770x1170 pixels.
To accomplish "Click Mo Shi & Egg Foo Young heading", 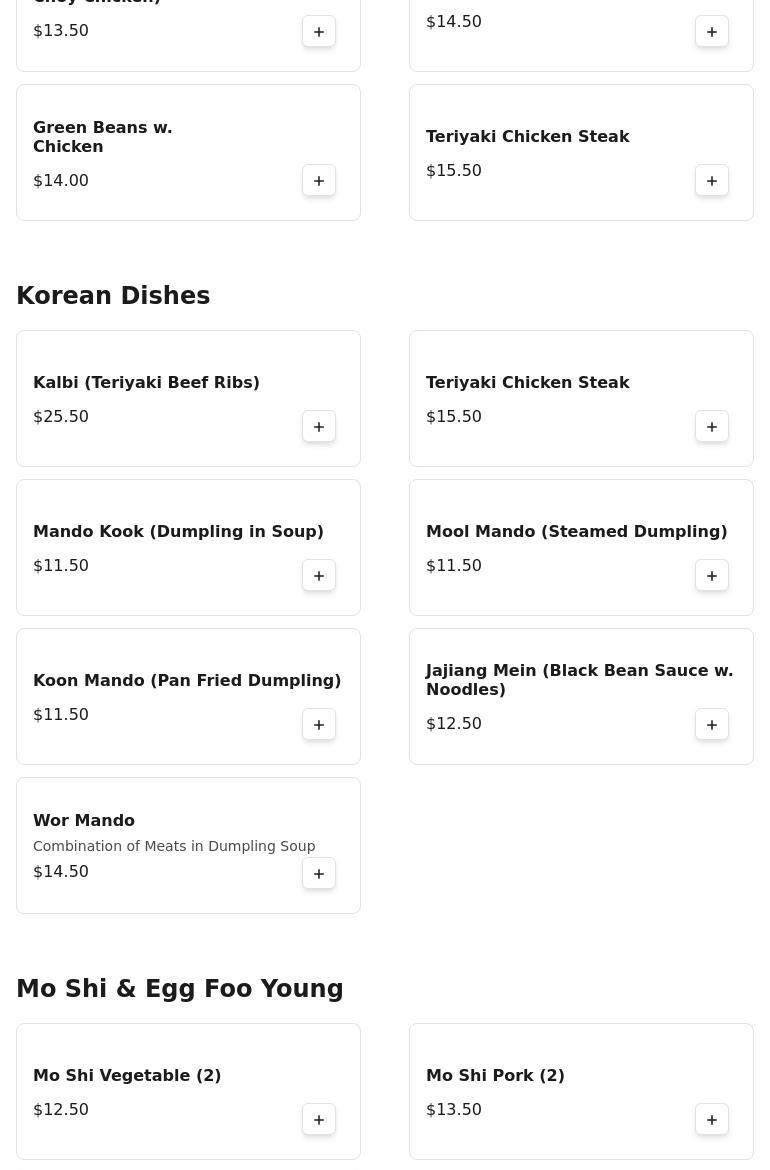I will 180,989.
